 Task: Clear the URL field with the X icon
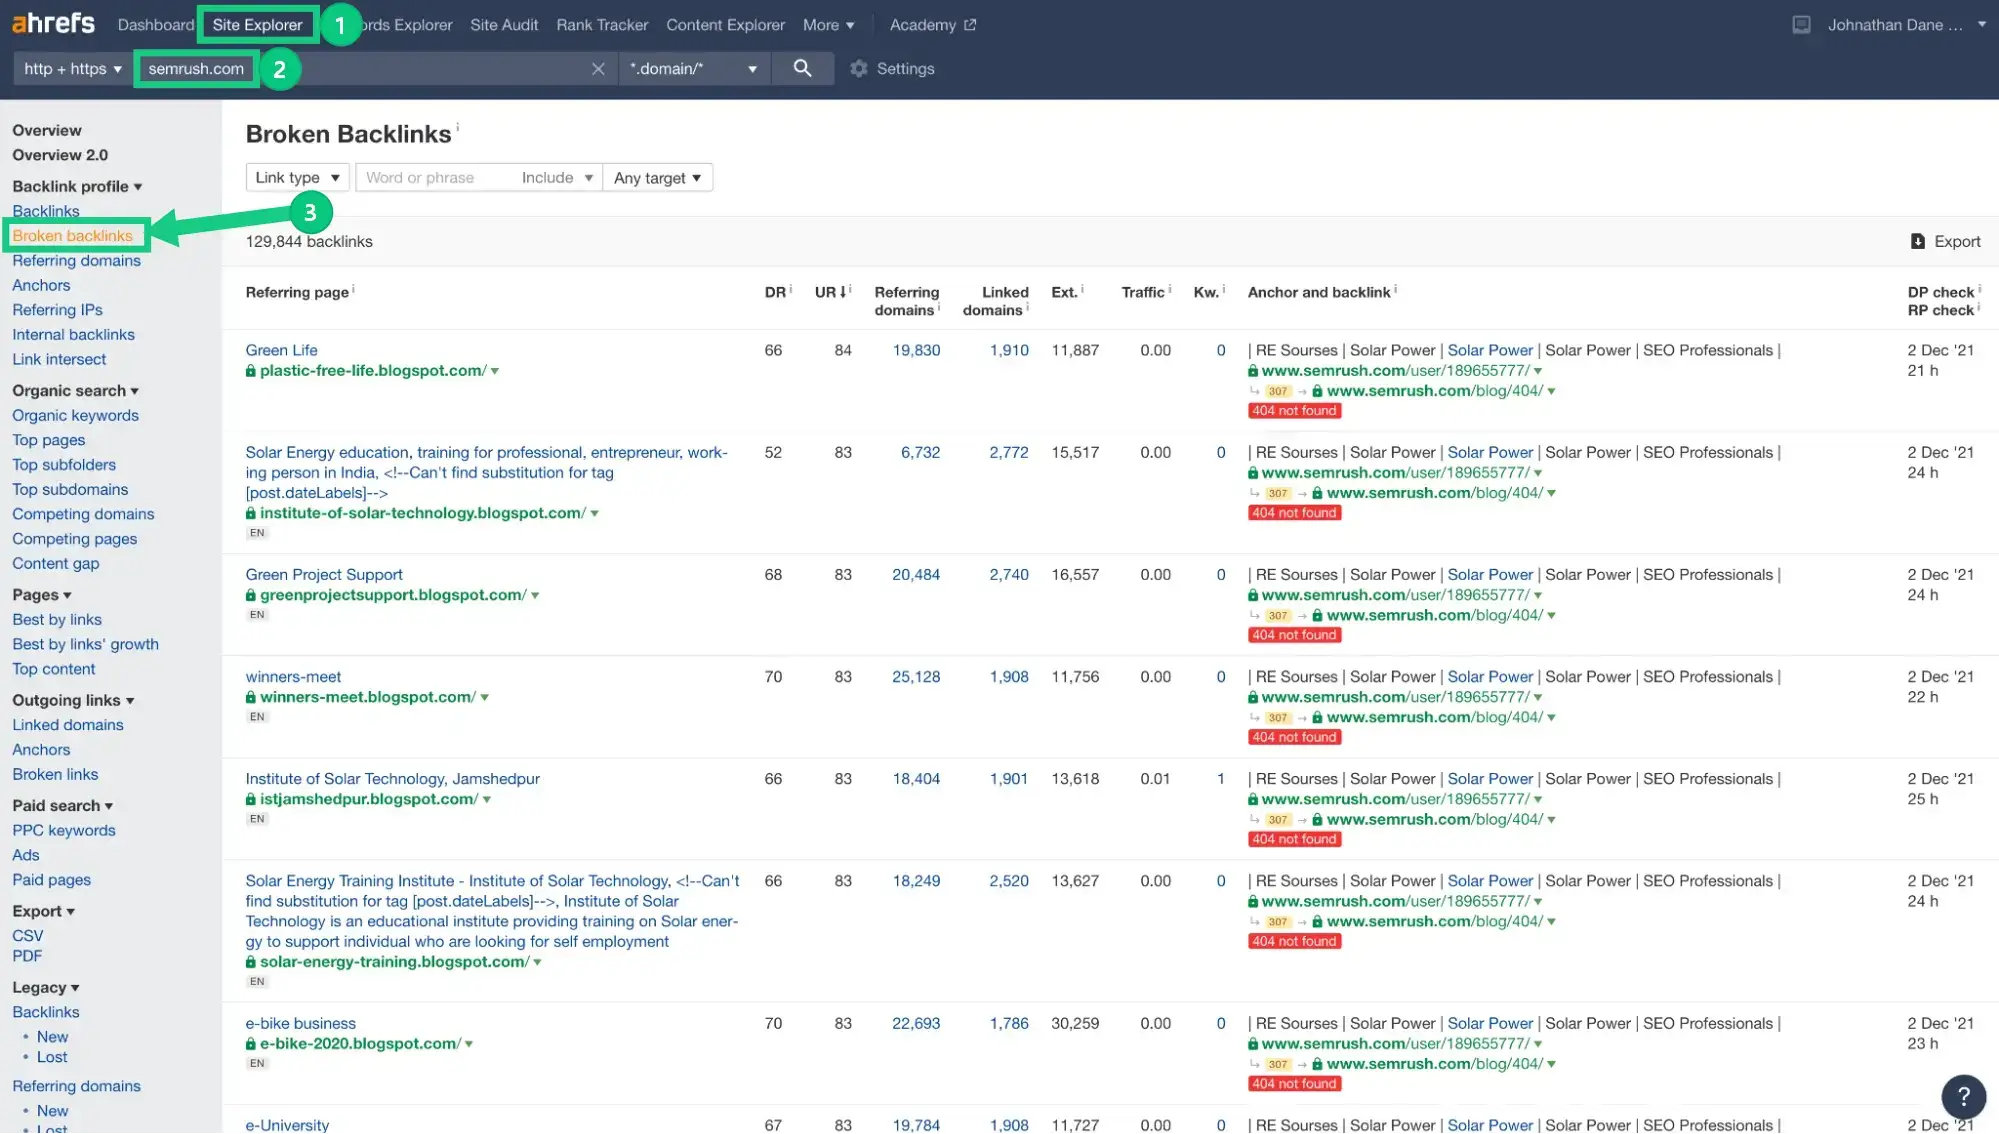598,69
